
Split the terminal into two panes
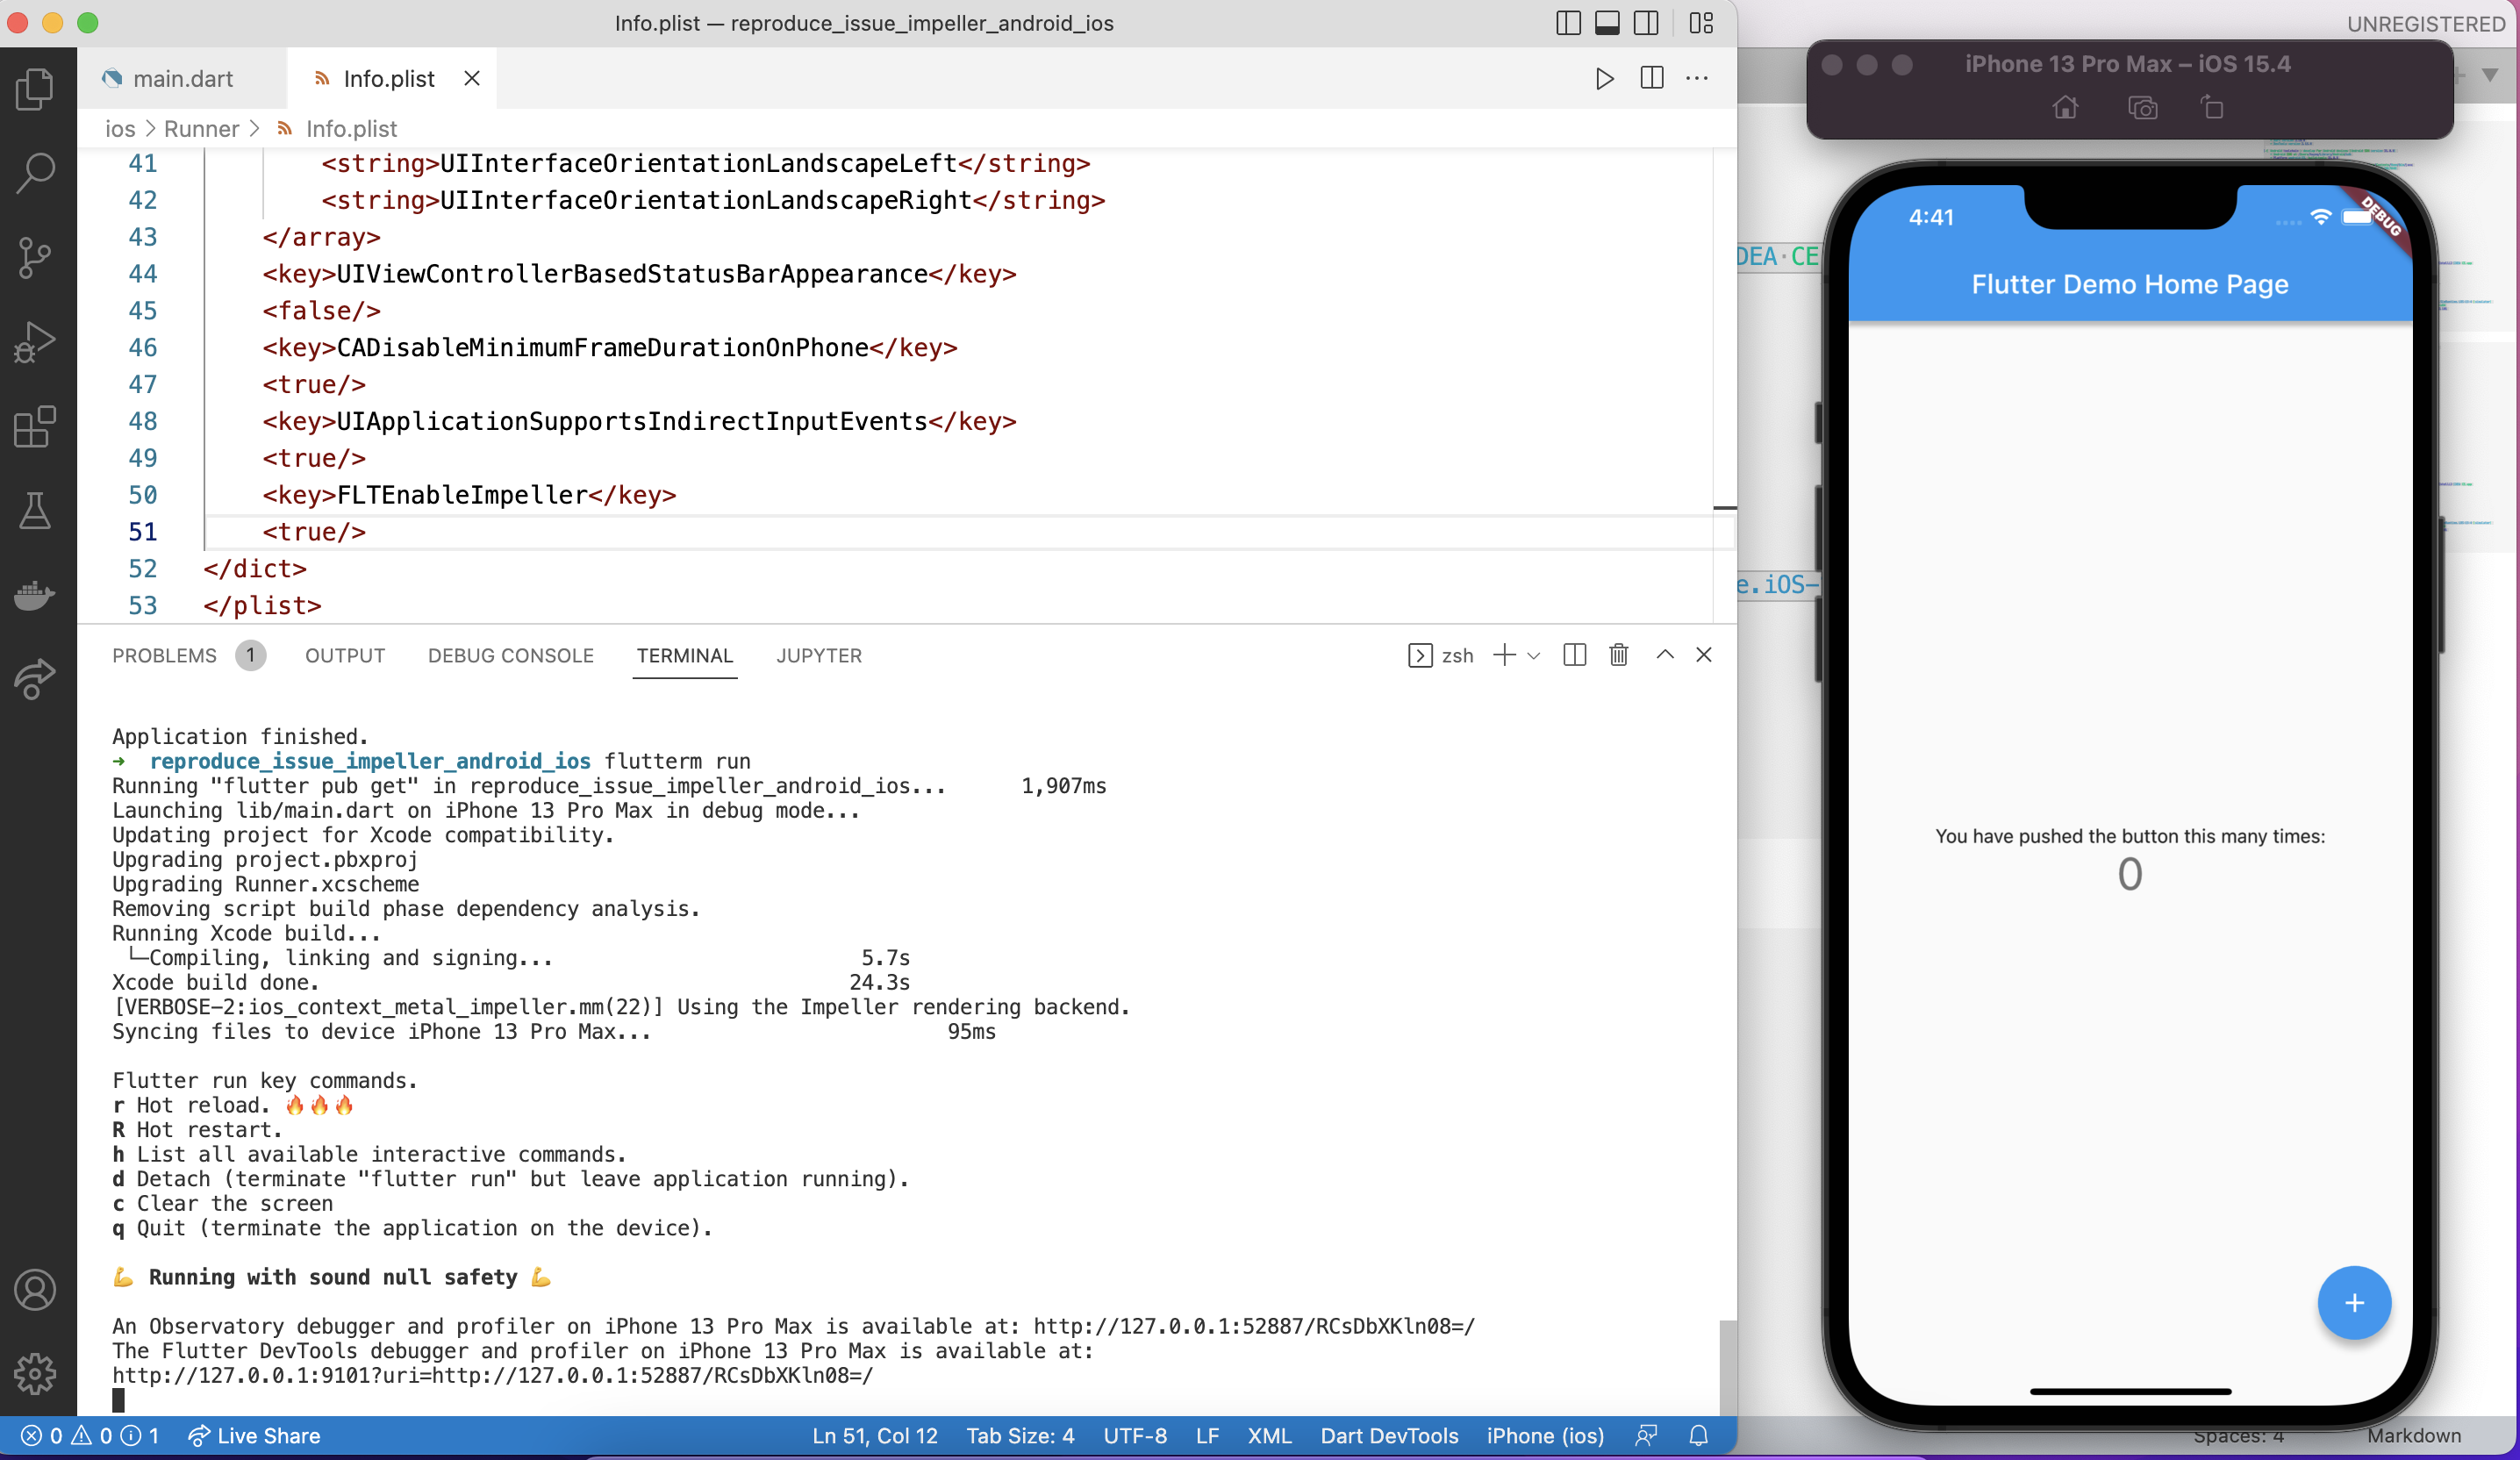pos(1574,655)
